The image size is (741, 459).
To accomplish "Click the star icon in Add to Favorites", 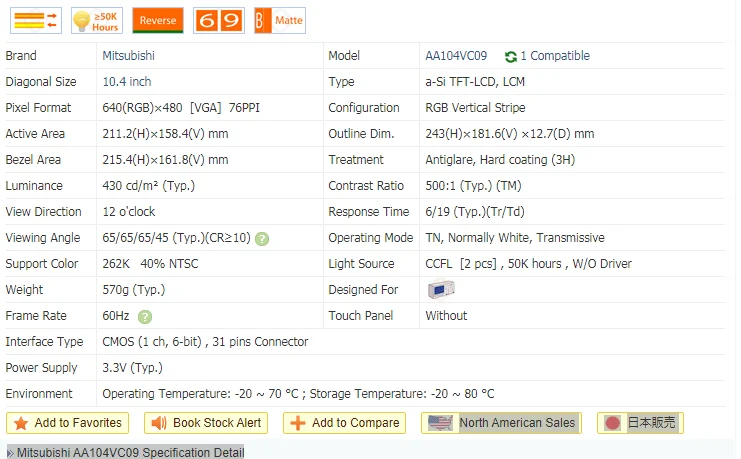I will coord(21,423).
